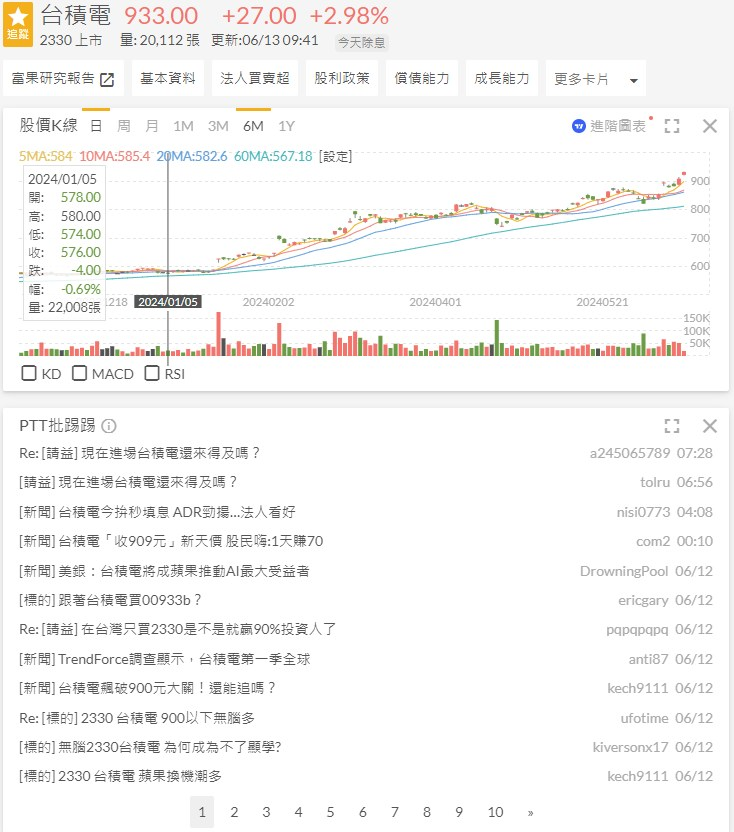Go to PTT page 2

click(x=234, y=812)
